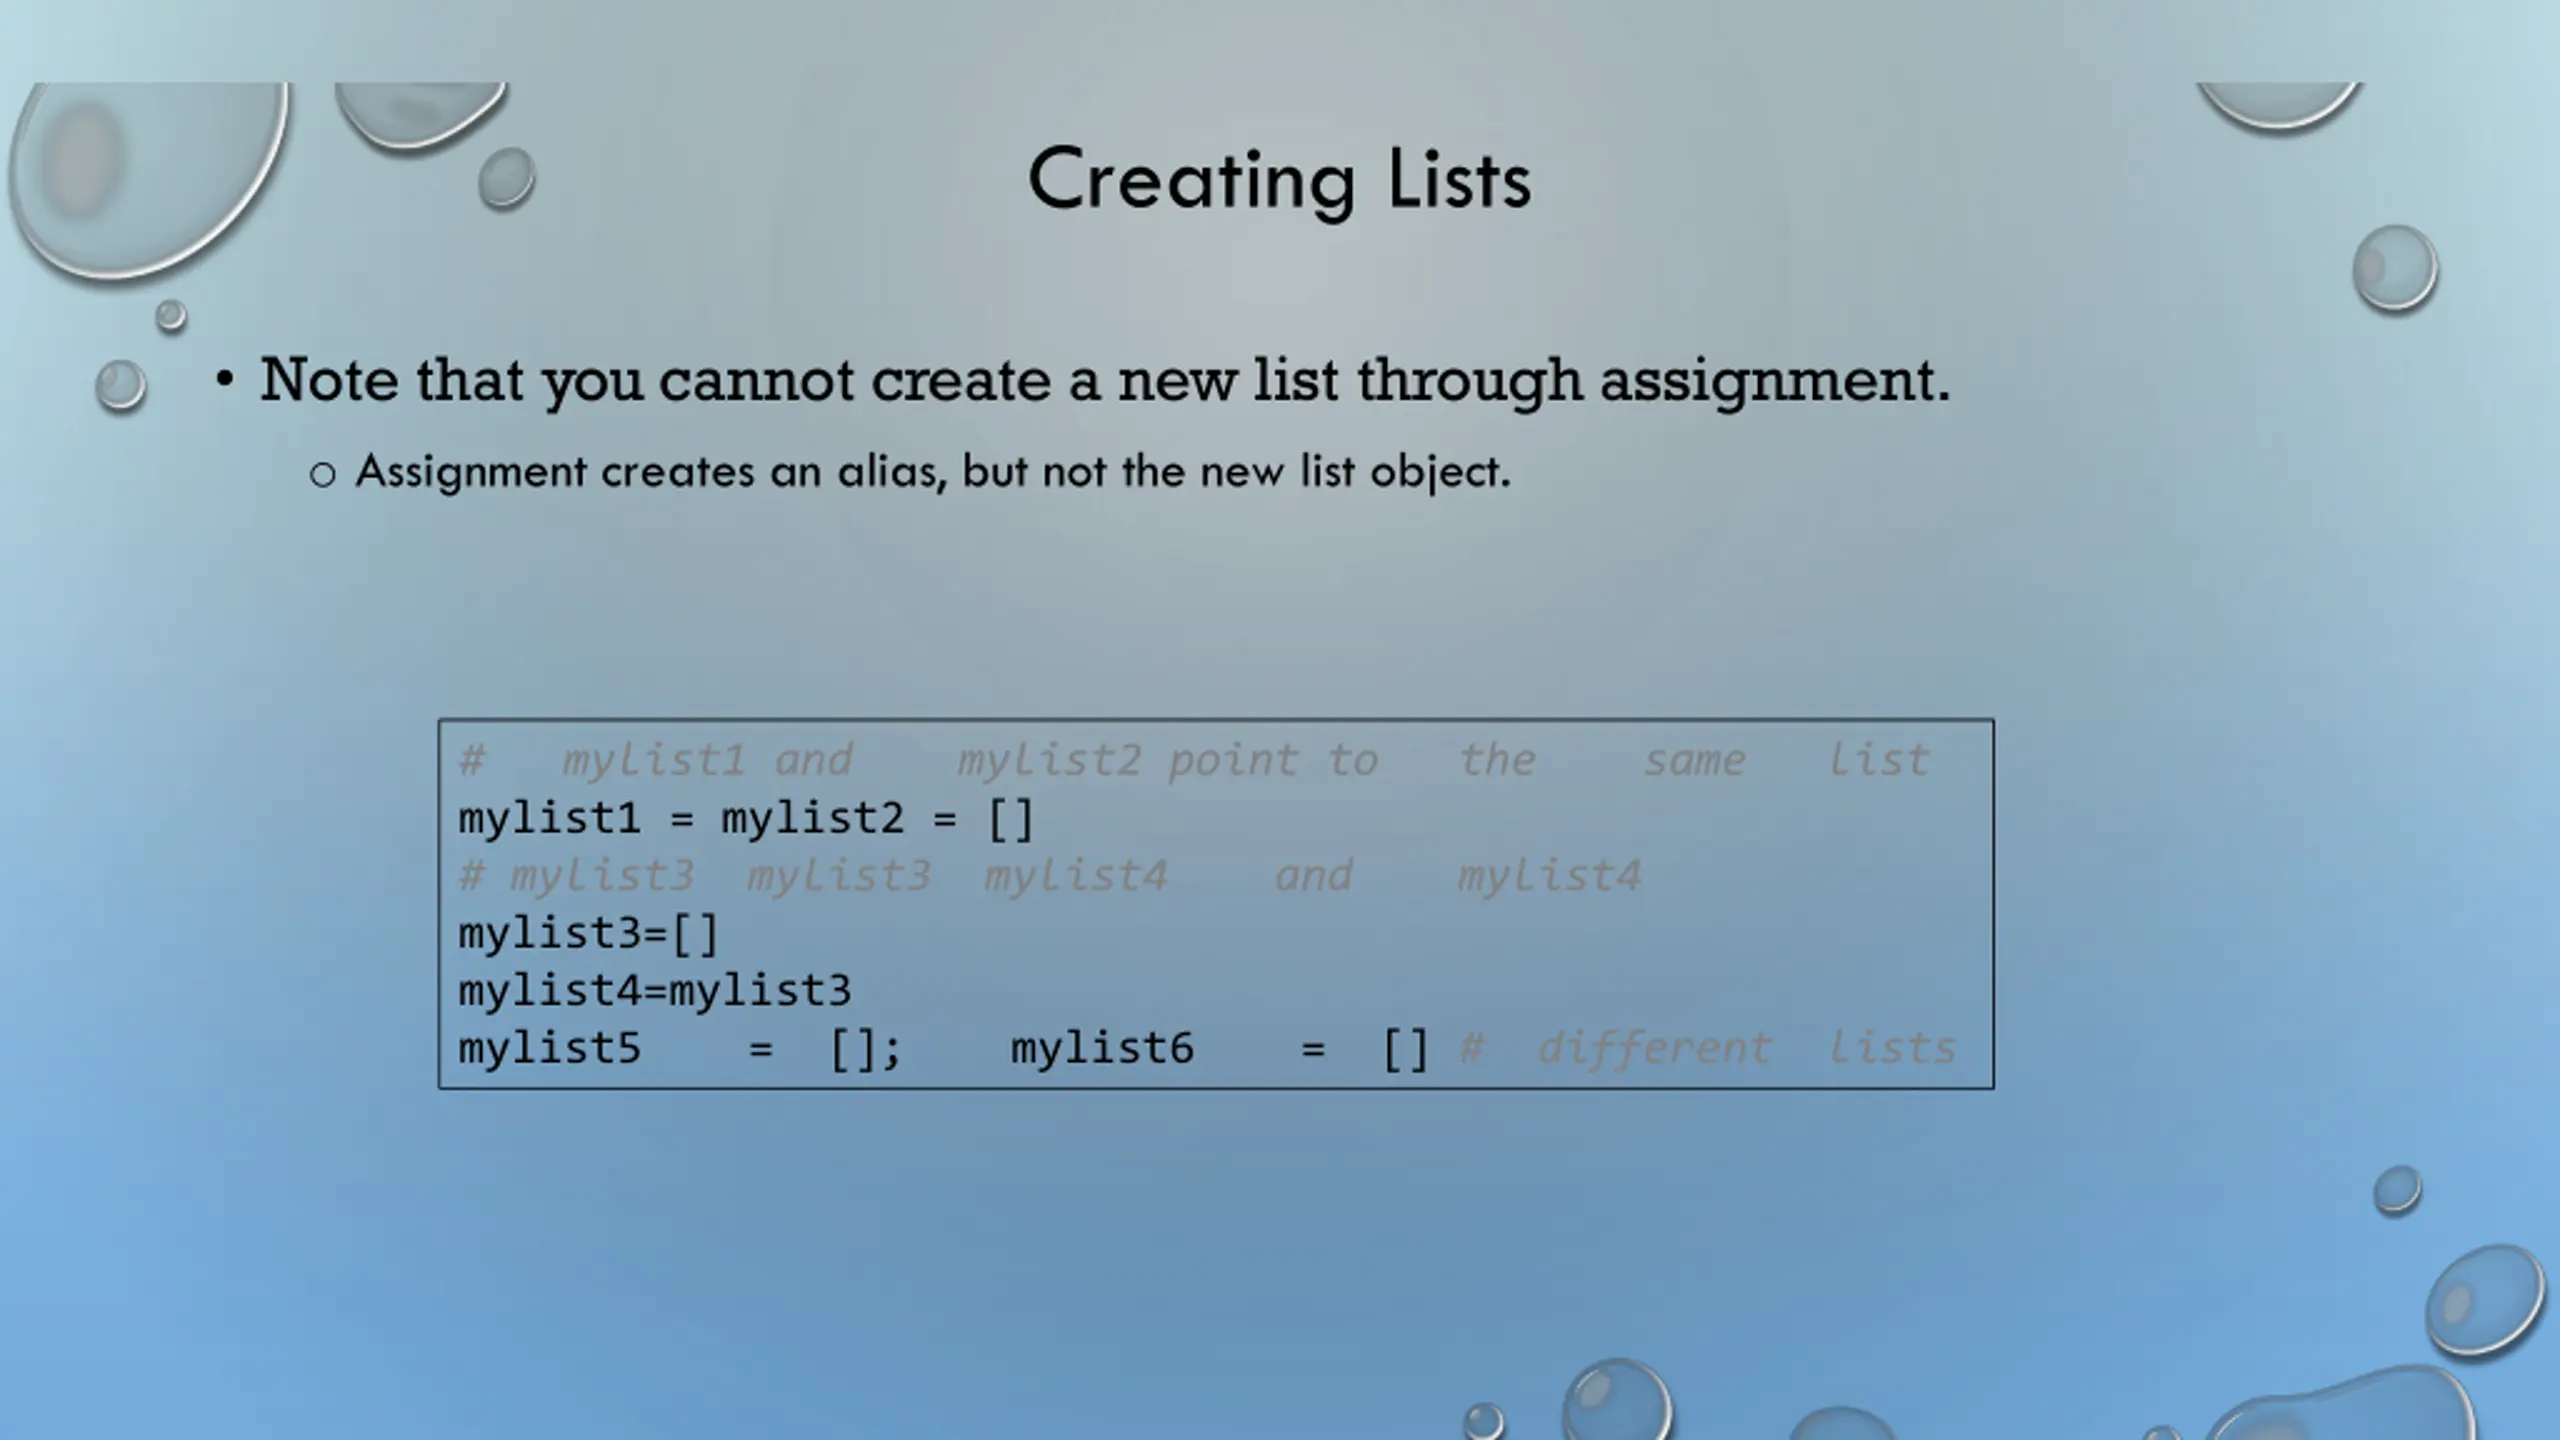The height and width of the screenshot is (1440, 2560).
Task: Click mylist6 in the last code line
Action: coord(1102,1049)
